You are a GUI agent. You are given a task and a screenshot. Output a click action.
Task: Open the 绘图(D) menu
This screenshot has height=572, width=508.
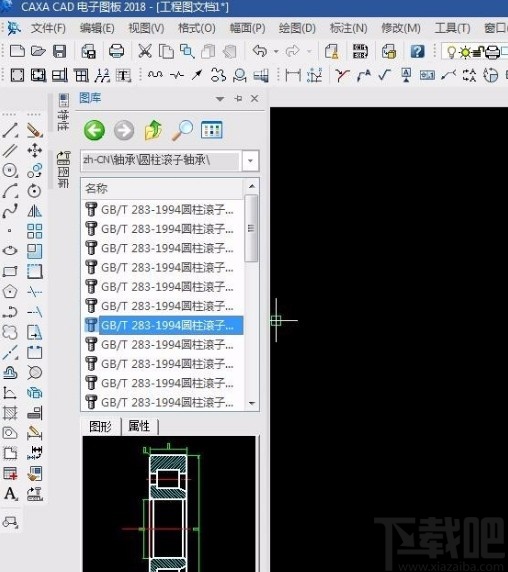[x=297, y=28]
